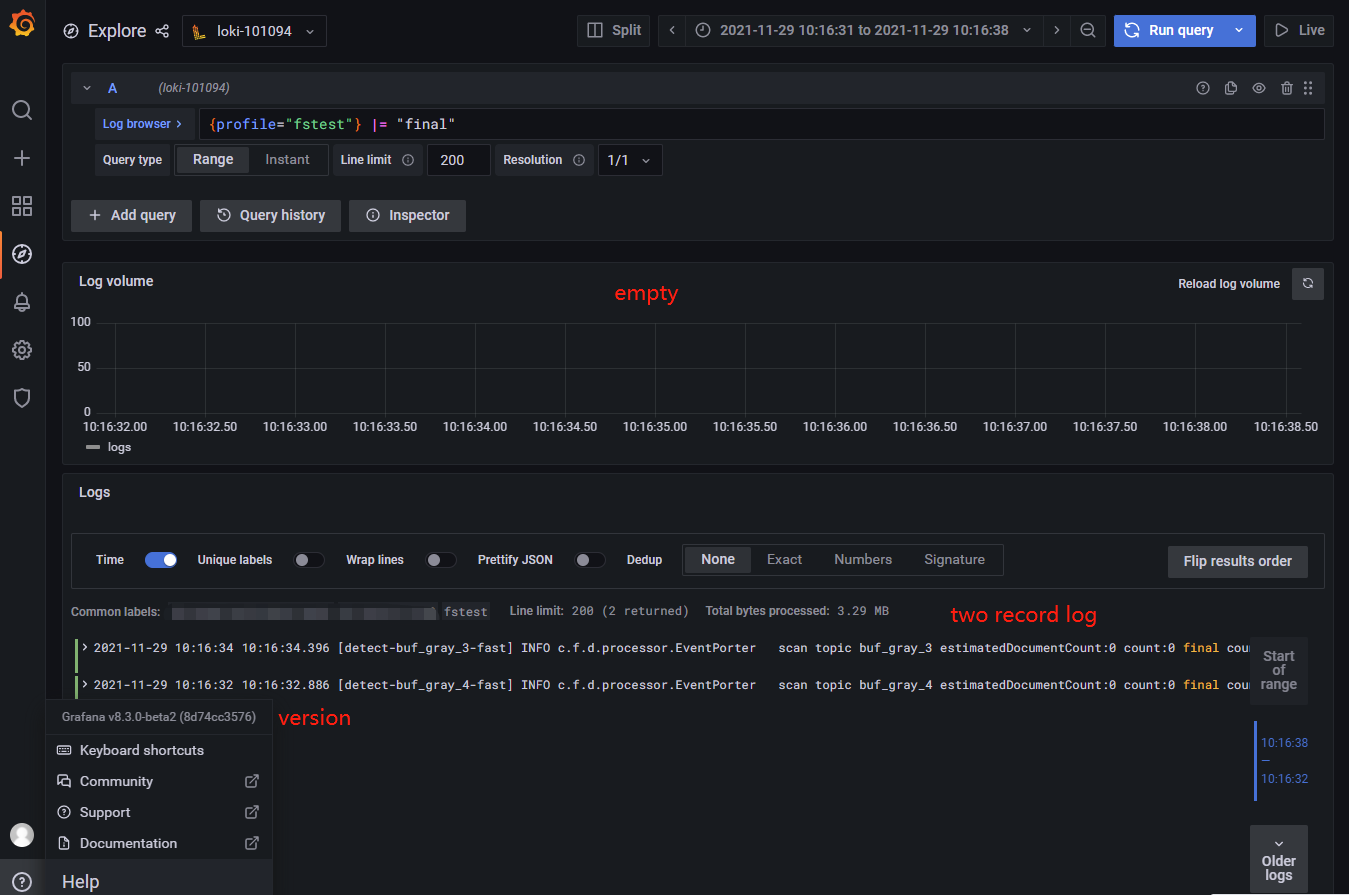Click the Create plus icon in sidebar

click(x=22, y=158)
